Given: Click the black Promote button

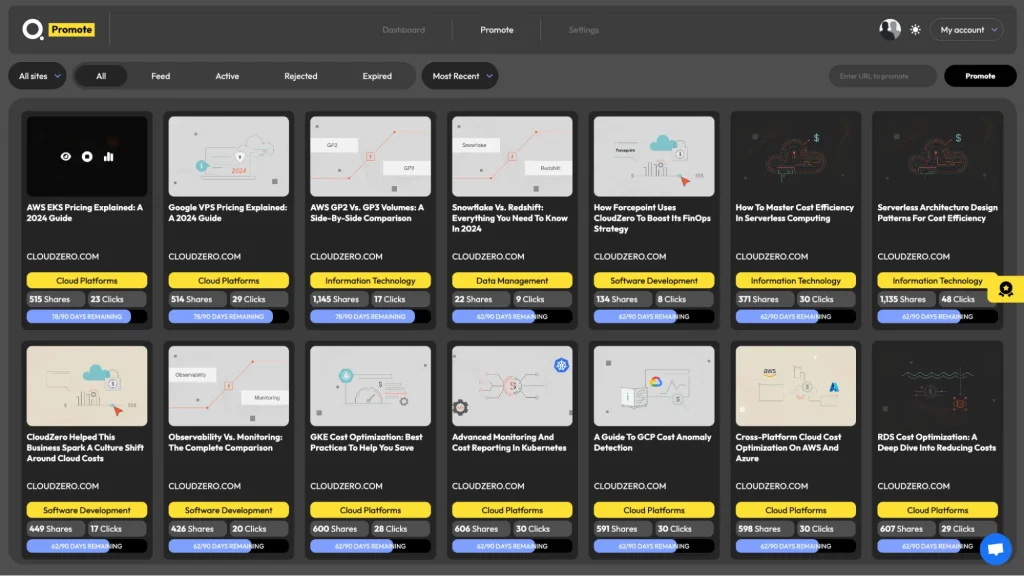Looking at the screenshot, I should (980, 76).
